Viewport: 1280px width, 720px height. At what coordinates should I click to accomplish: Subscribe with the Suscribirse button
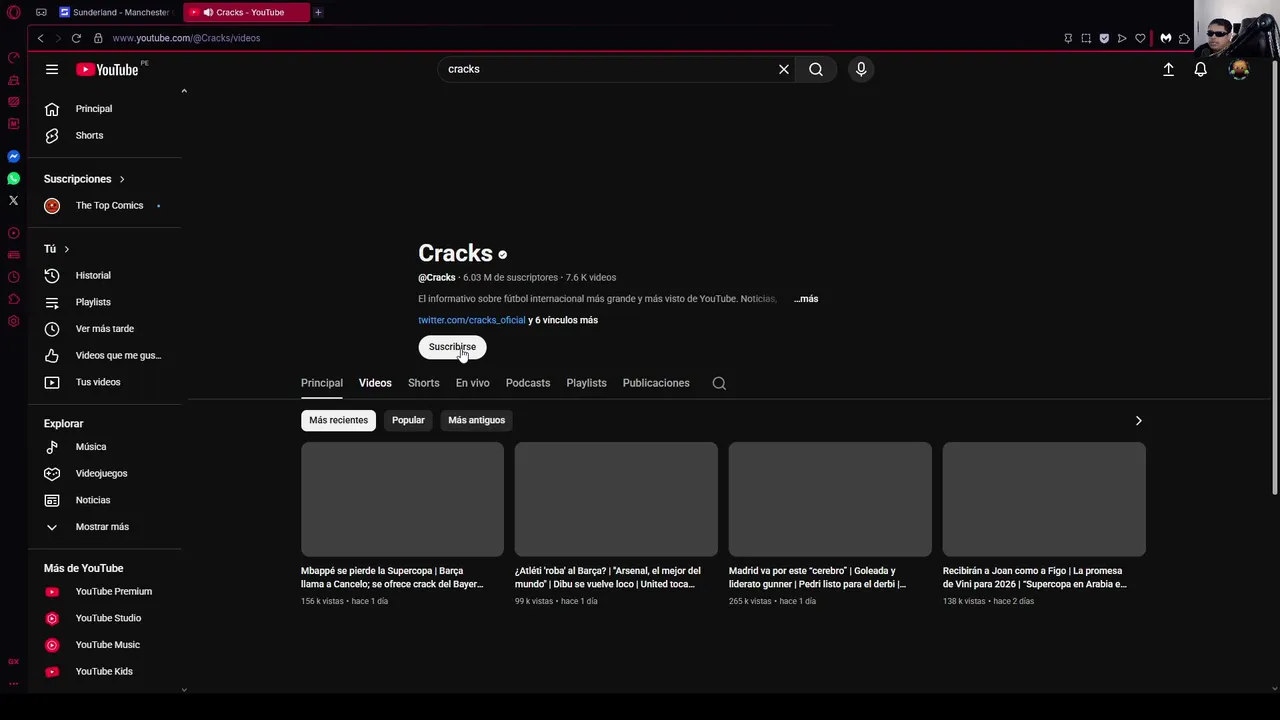(x=452, y=347)
